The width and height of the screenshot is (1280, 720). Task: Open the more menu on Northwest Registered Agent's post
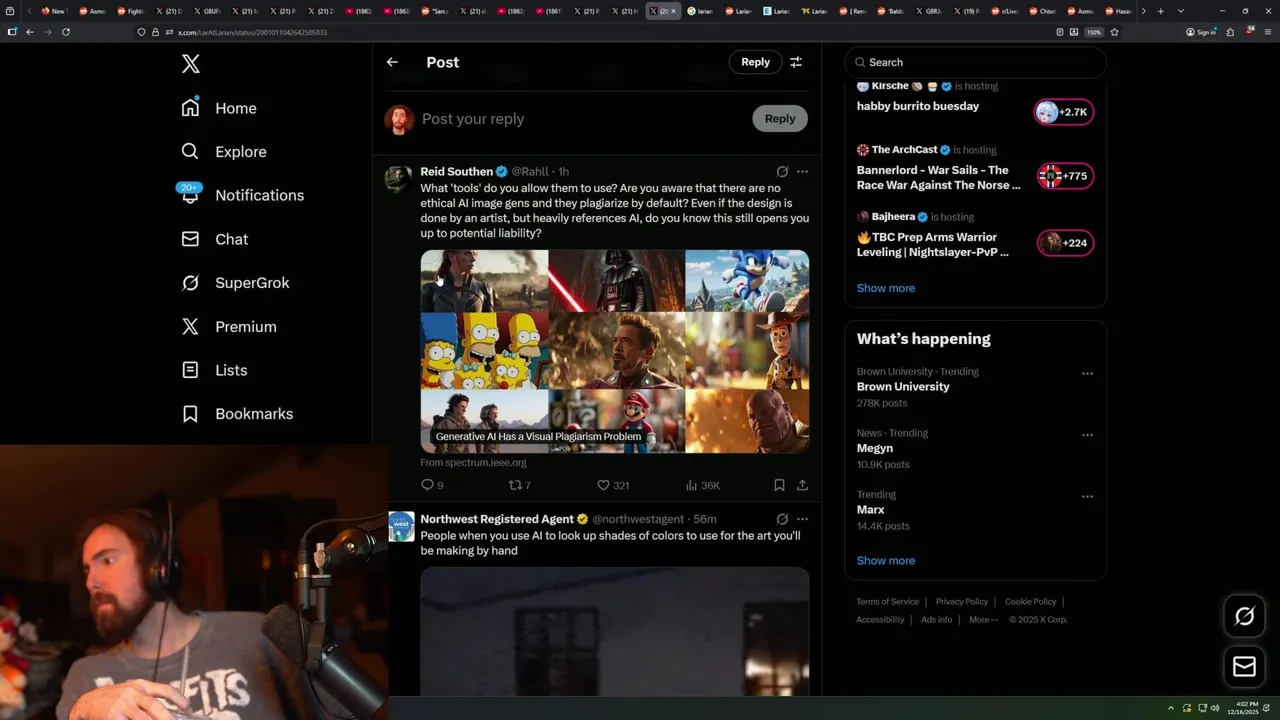(x=802, y=519)
